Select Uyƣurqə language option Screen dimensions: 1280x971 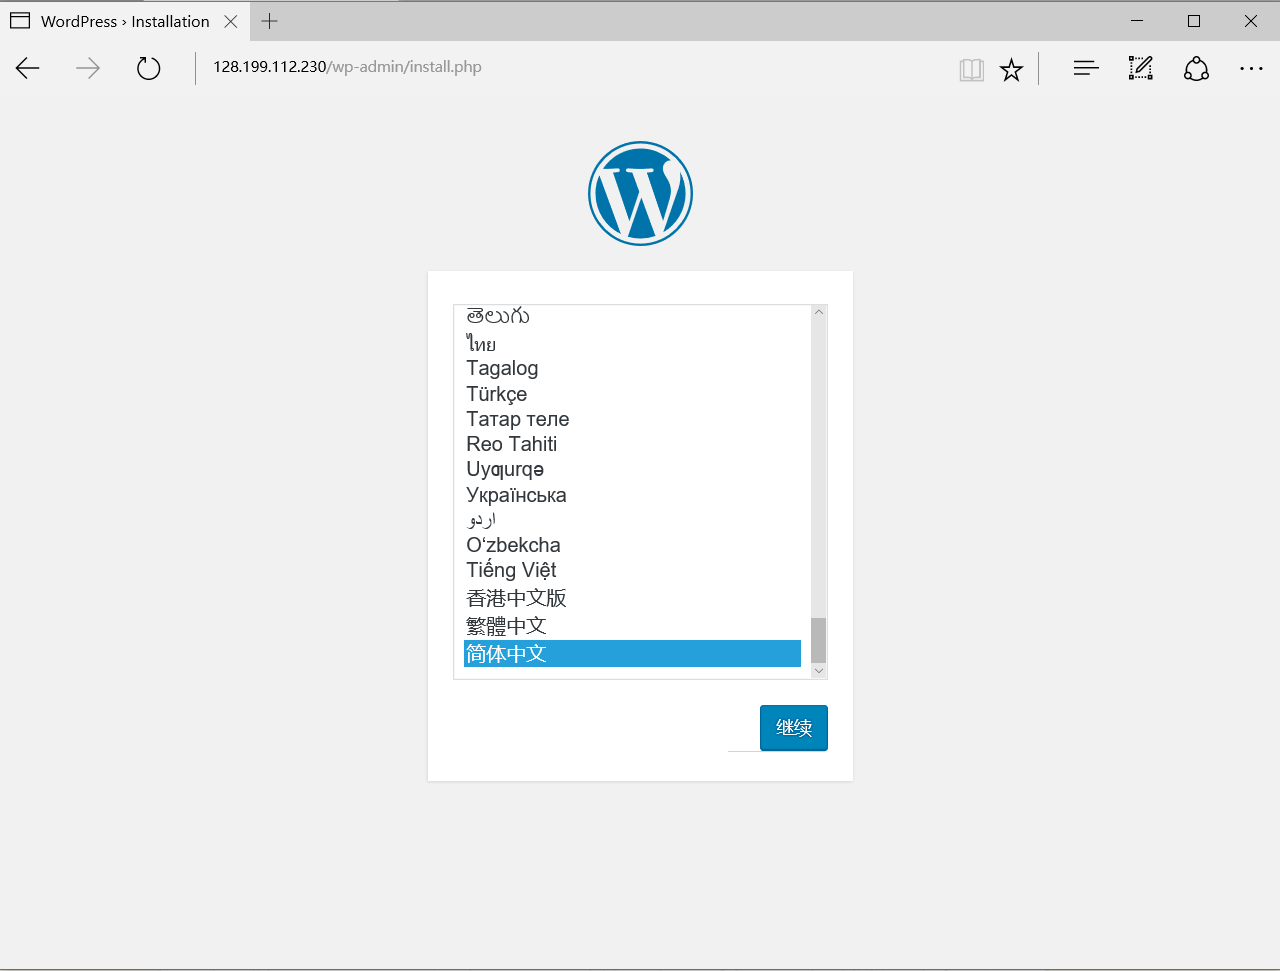pos(632,469)
